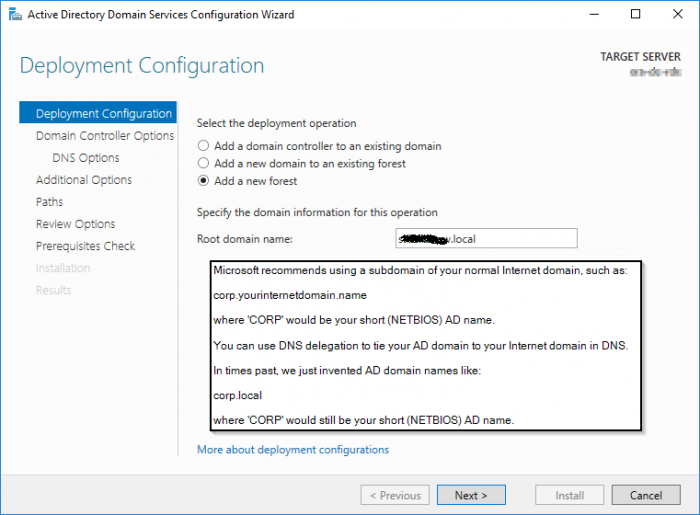Open the DNS Options step
This screenshot has width=700, height=515.
tap(86, 158)
